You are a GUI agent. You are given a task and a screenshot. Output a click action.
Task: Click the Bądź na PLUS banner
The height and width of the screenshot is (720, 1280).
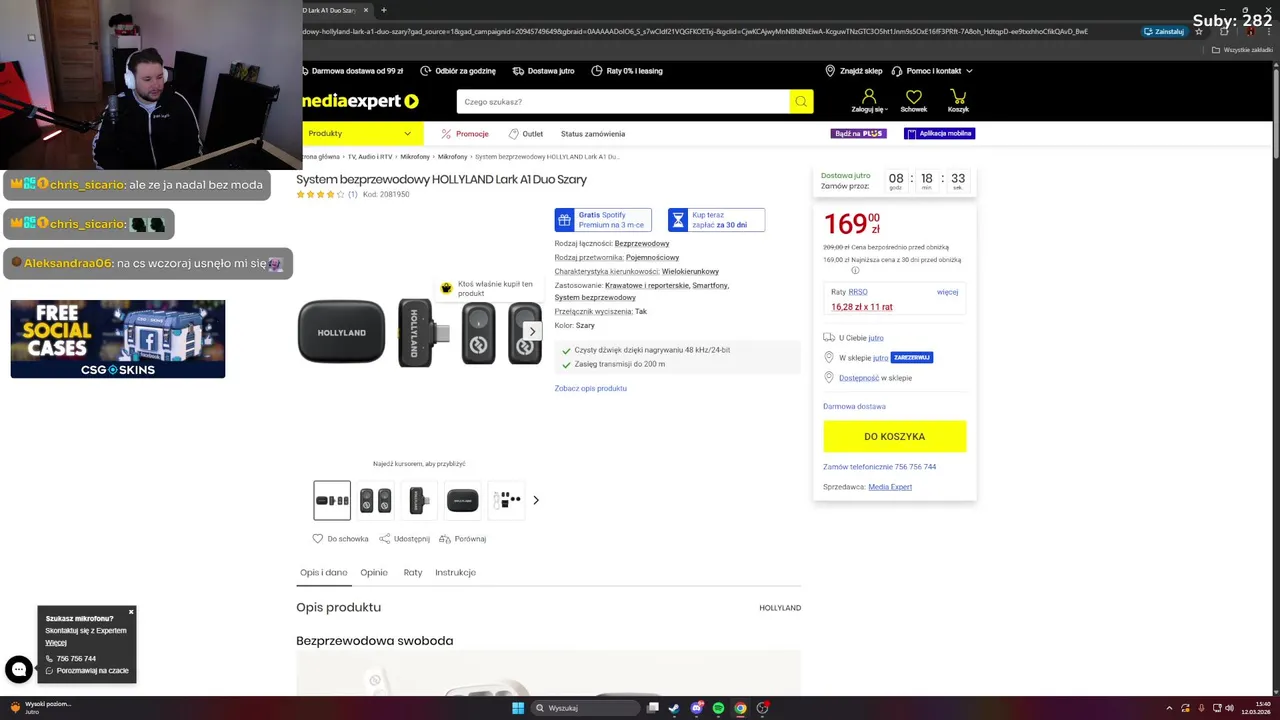click(x=858, y=134)
